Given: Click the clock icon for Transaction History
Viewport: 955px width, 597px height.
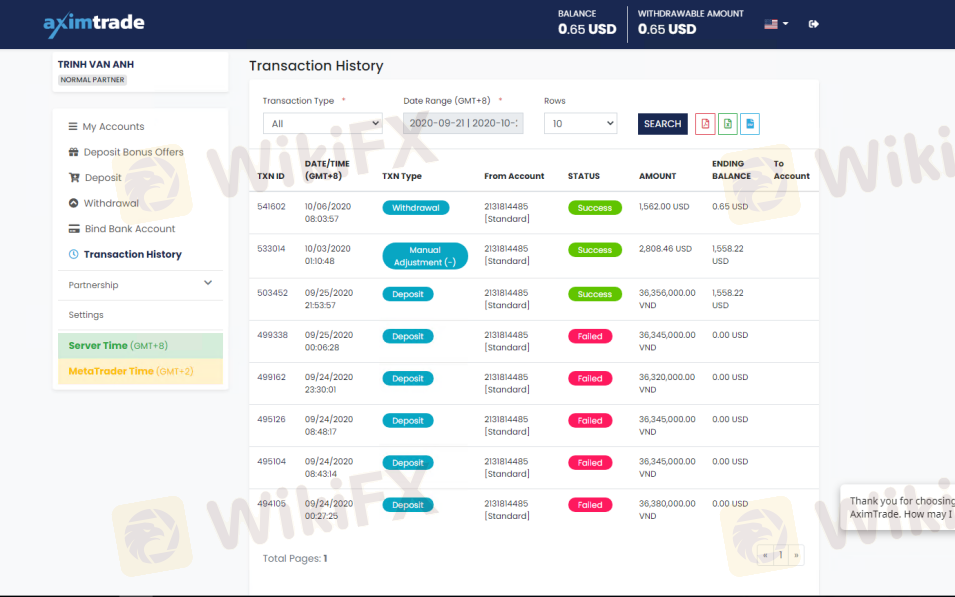Looking at the screenshot, I should coord(74,254).
